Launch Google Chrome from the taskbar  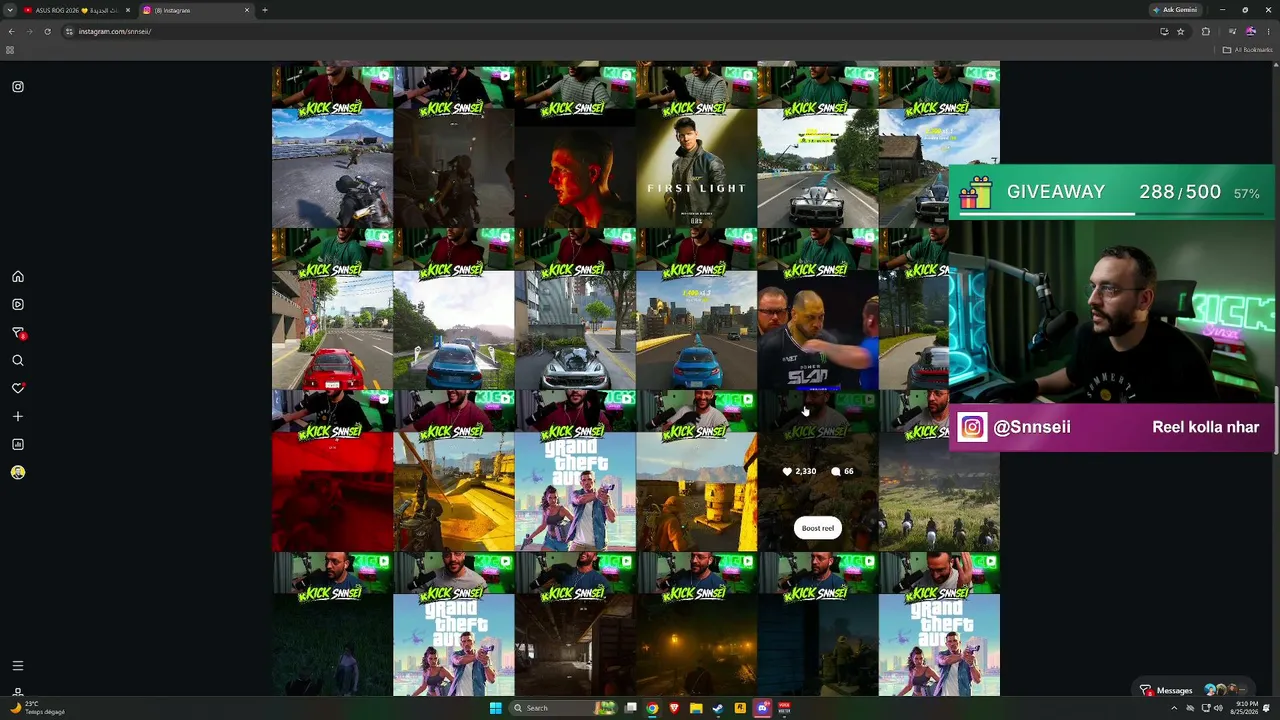pyautogui.click(x=652, y=708)
